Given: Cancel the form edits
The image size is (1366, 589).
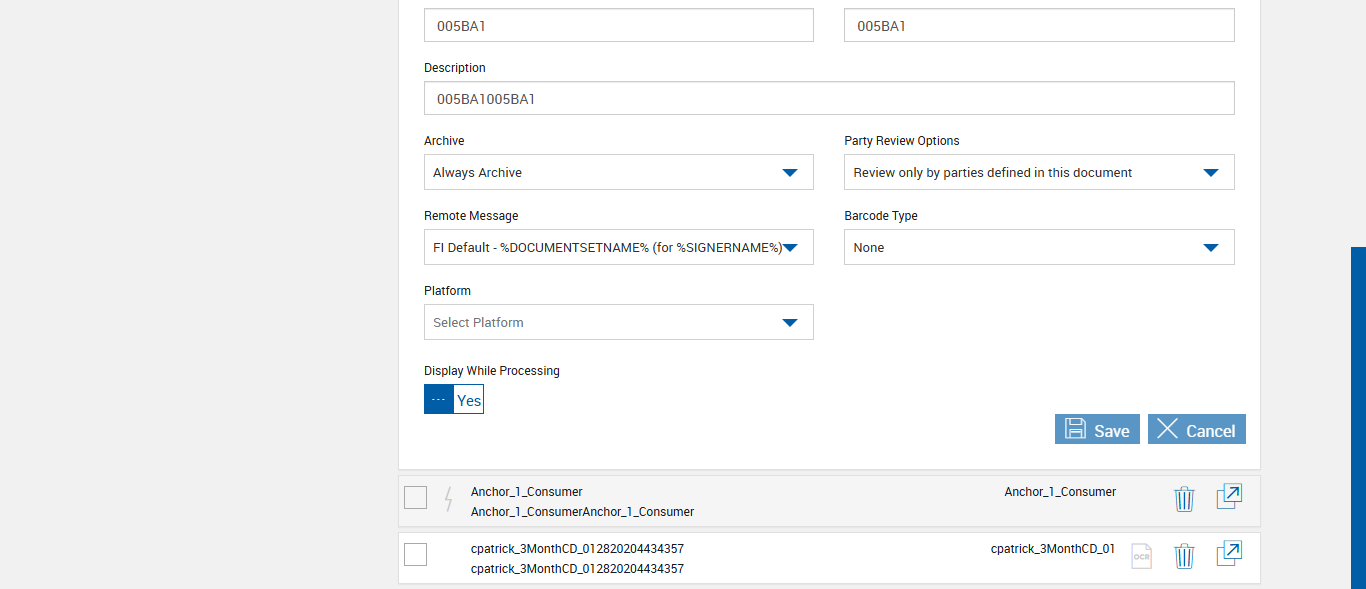Looking at the screenshot, I should click(x=1196, y=430).
